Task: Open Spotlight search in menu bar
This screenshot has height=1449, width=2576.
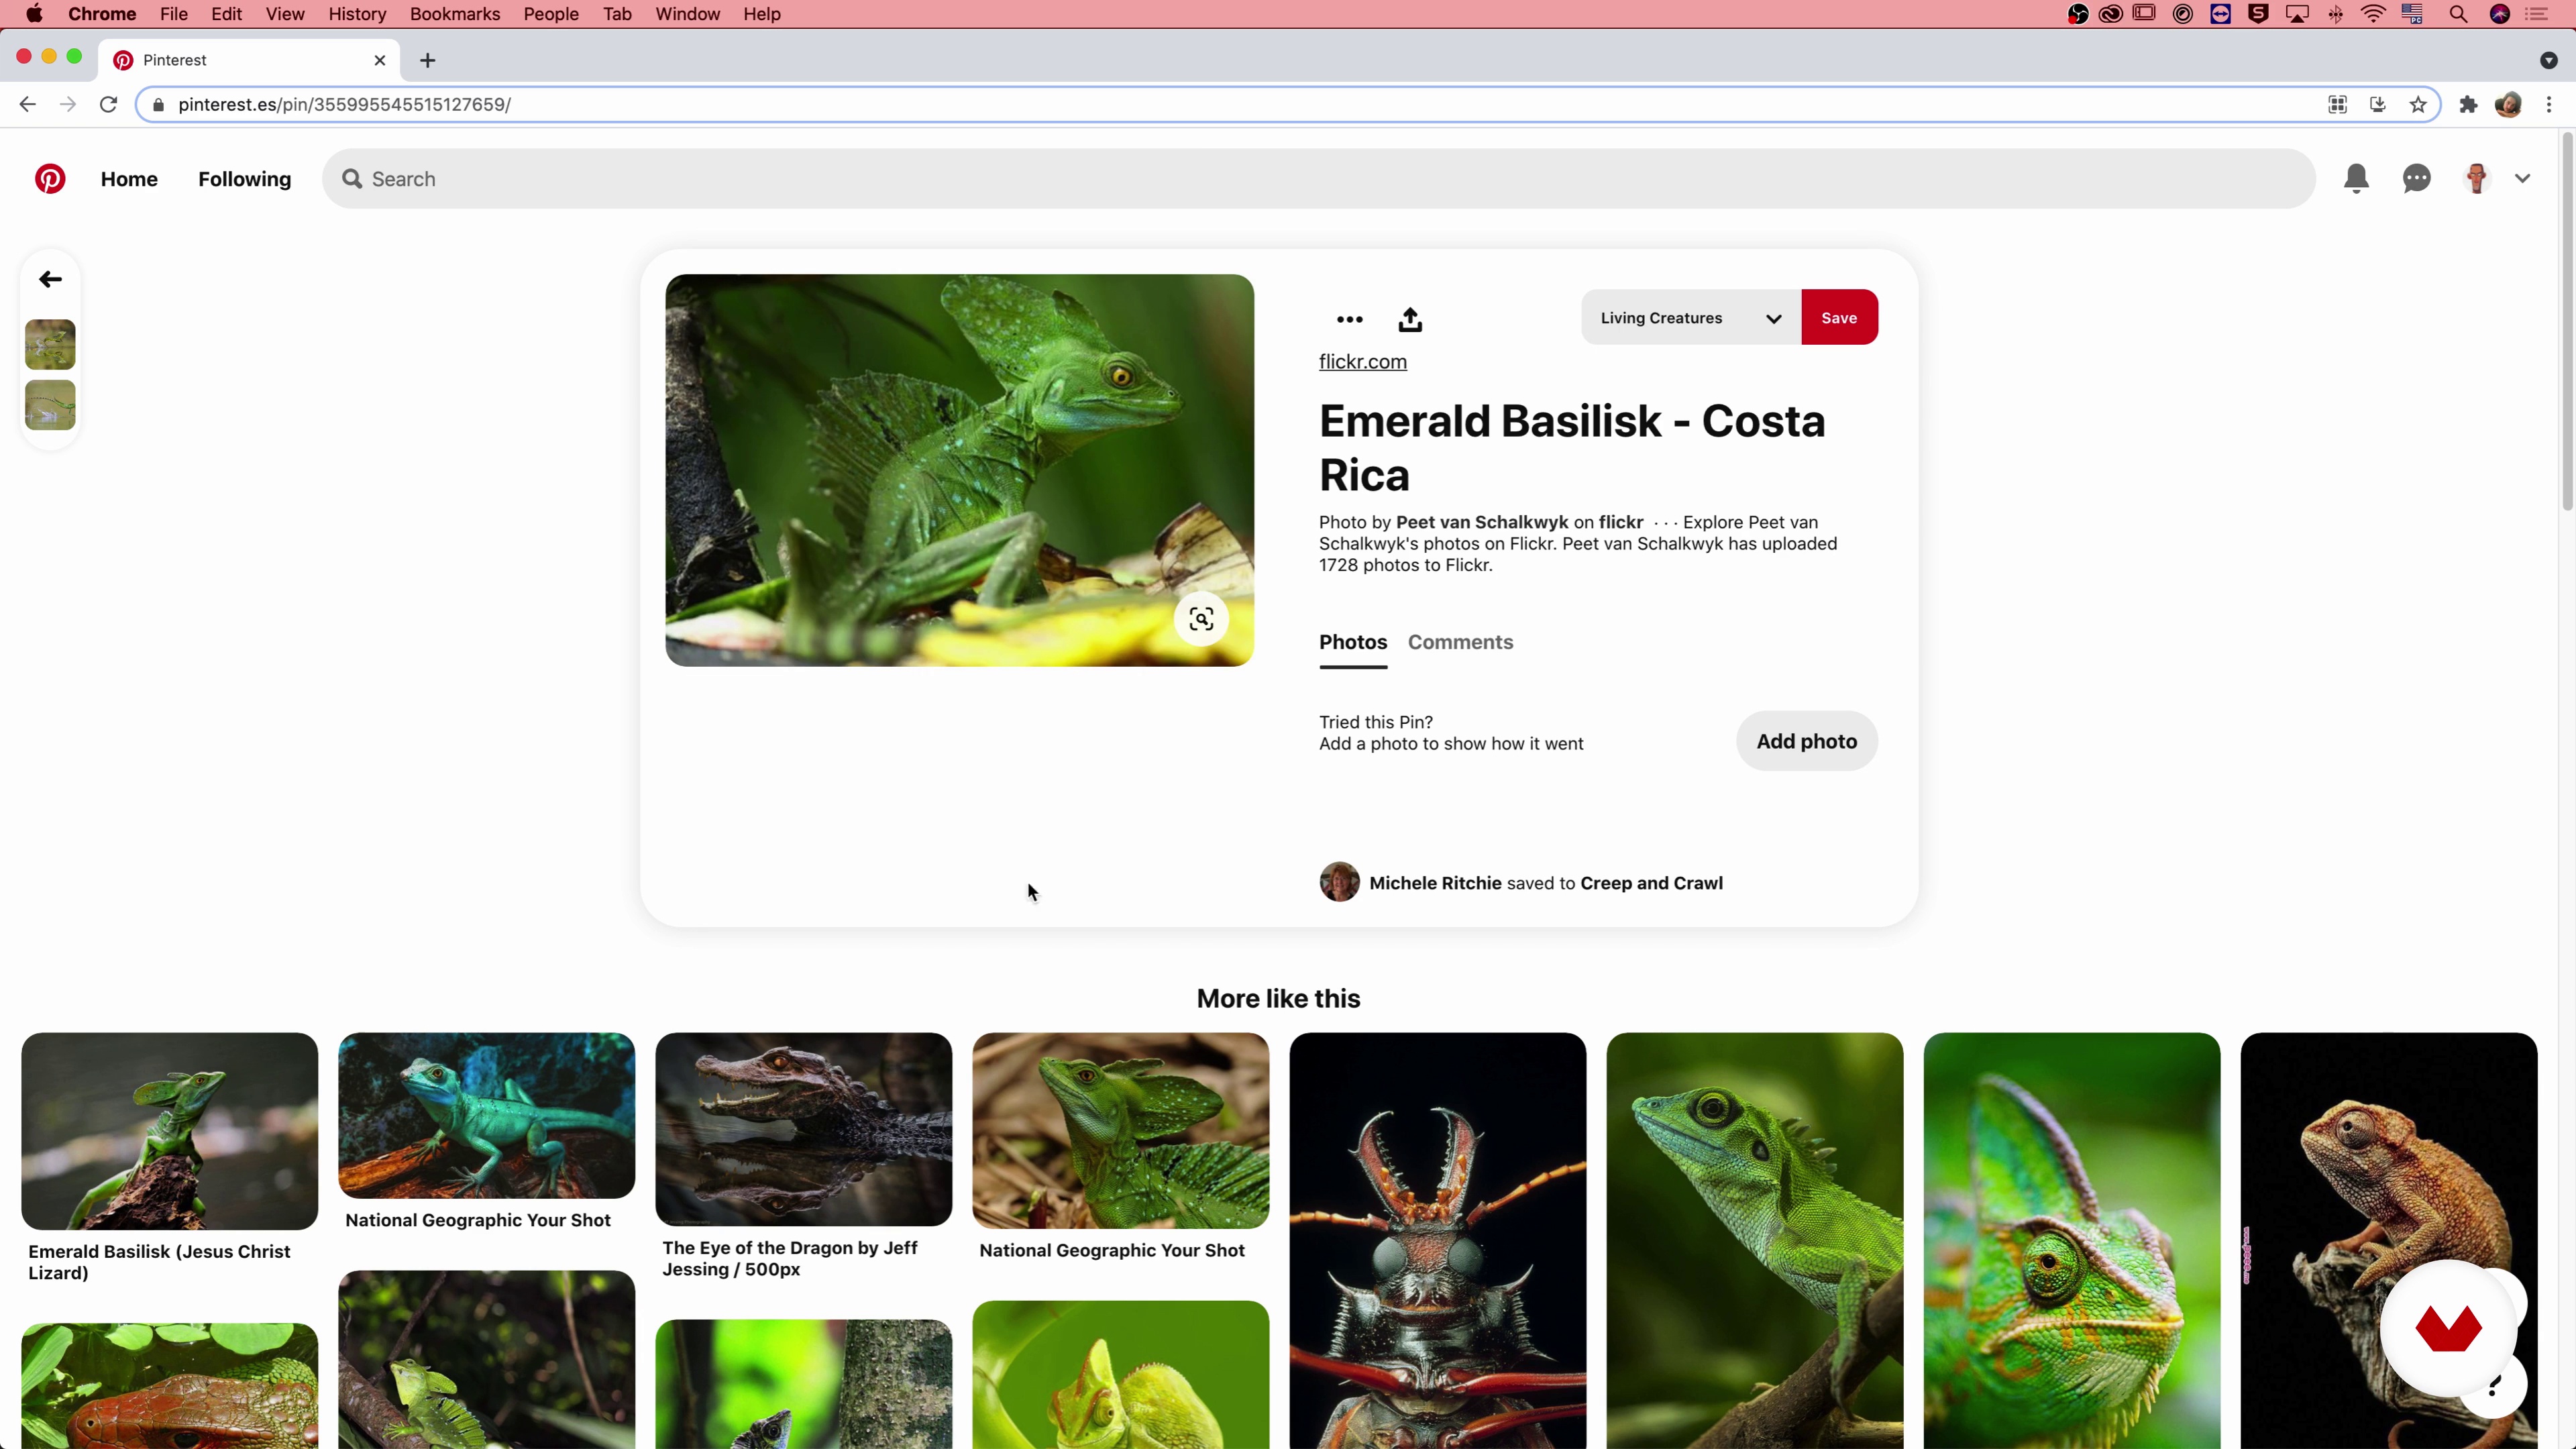Action: 2458,14
